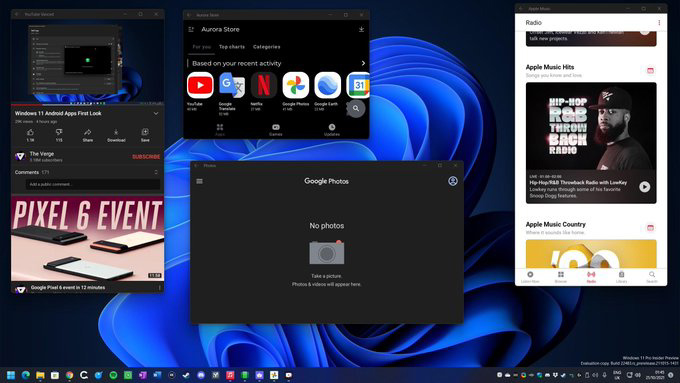View schedule icon for Apple Music Country
Viewport: 680px width, 383px height.
coord(650,228)
